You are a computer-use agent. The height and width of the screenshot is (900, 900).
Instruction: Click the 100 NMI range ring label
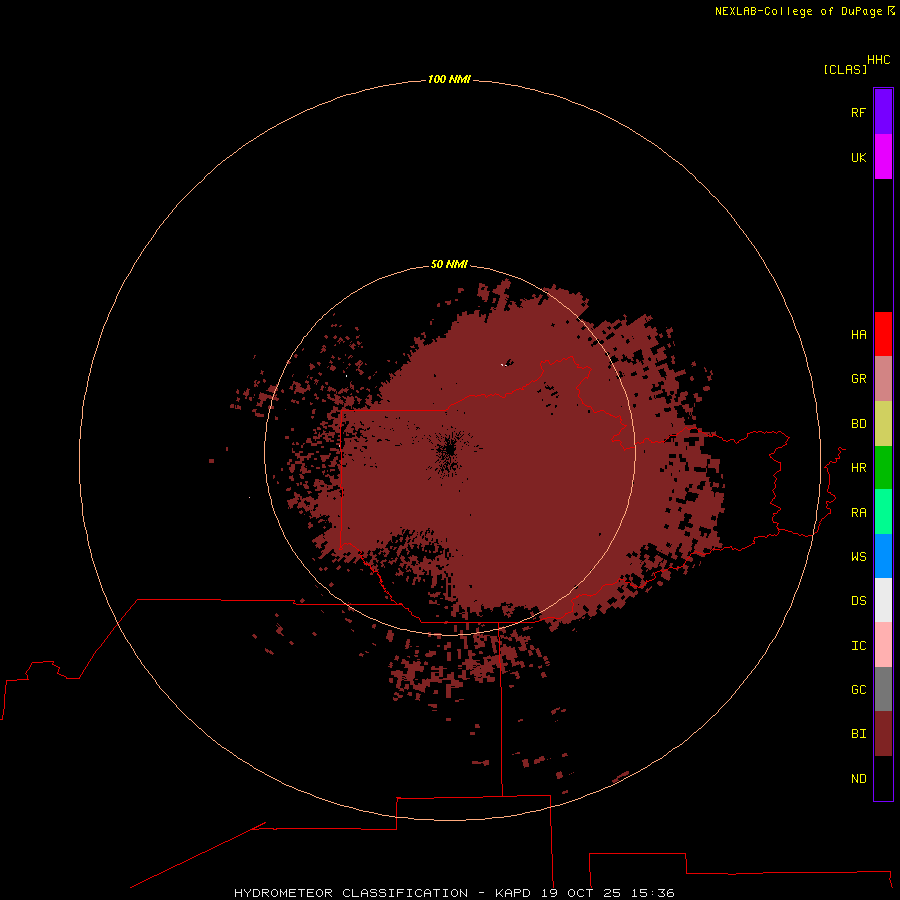(x=449, y=79)
